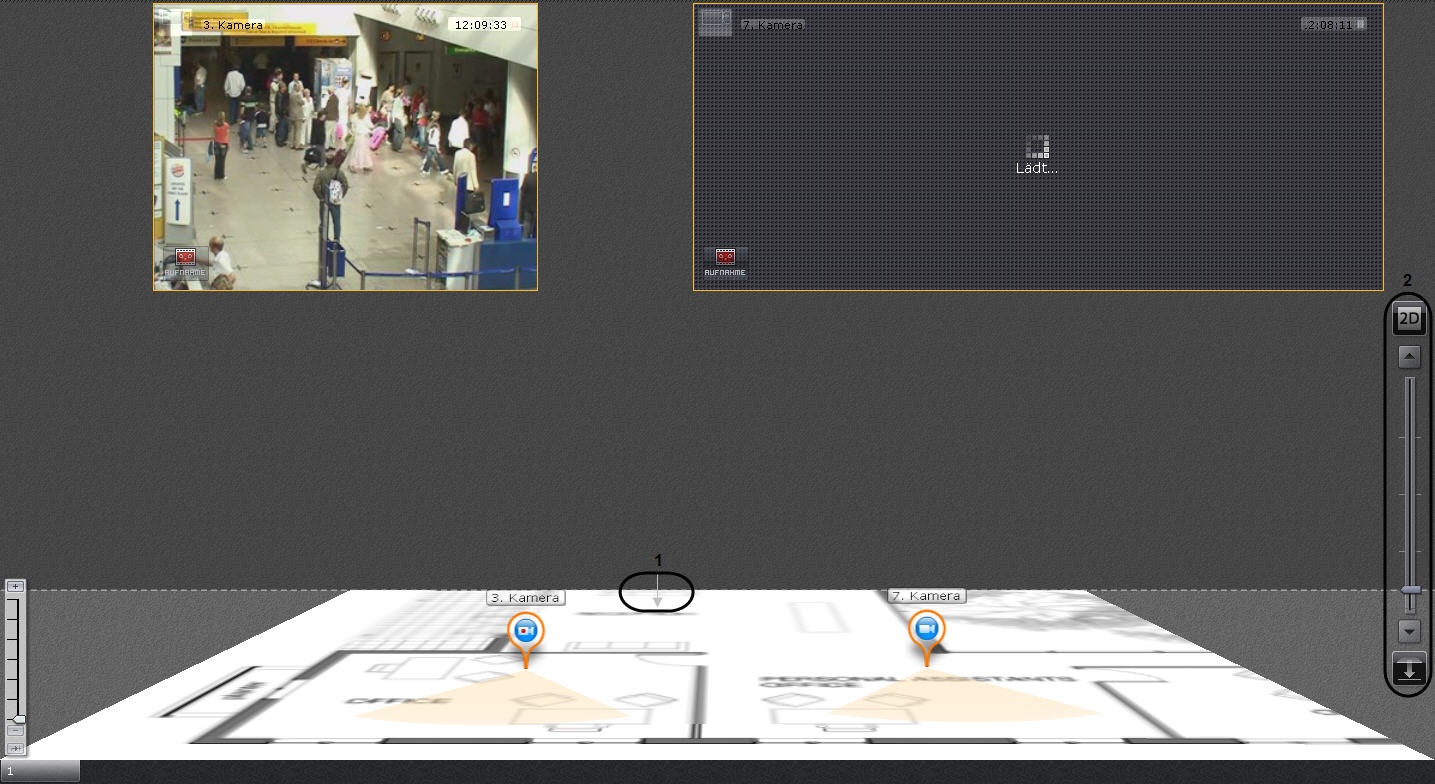Click the 3. Kamera pin icon on the map

tap(526, 633)
